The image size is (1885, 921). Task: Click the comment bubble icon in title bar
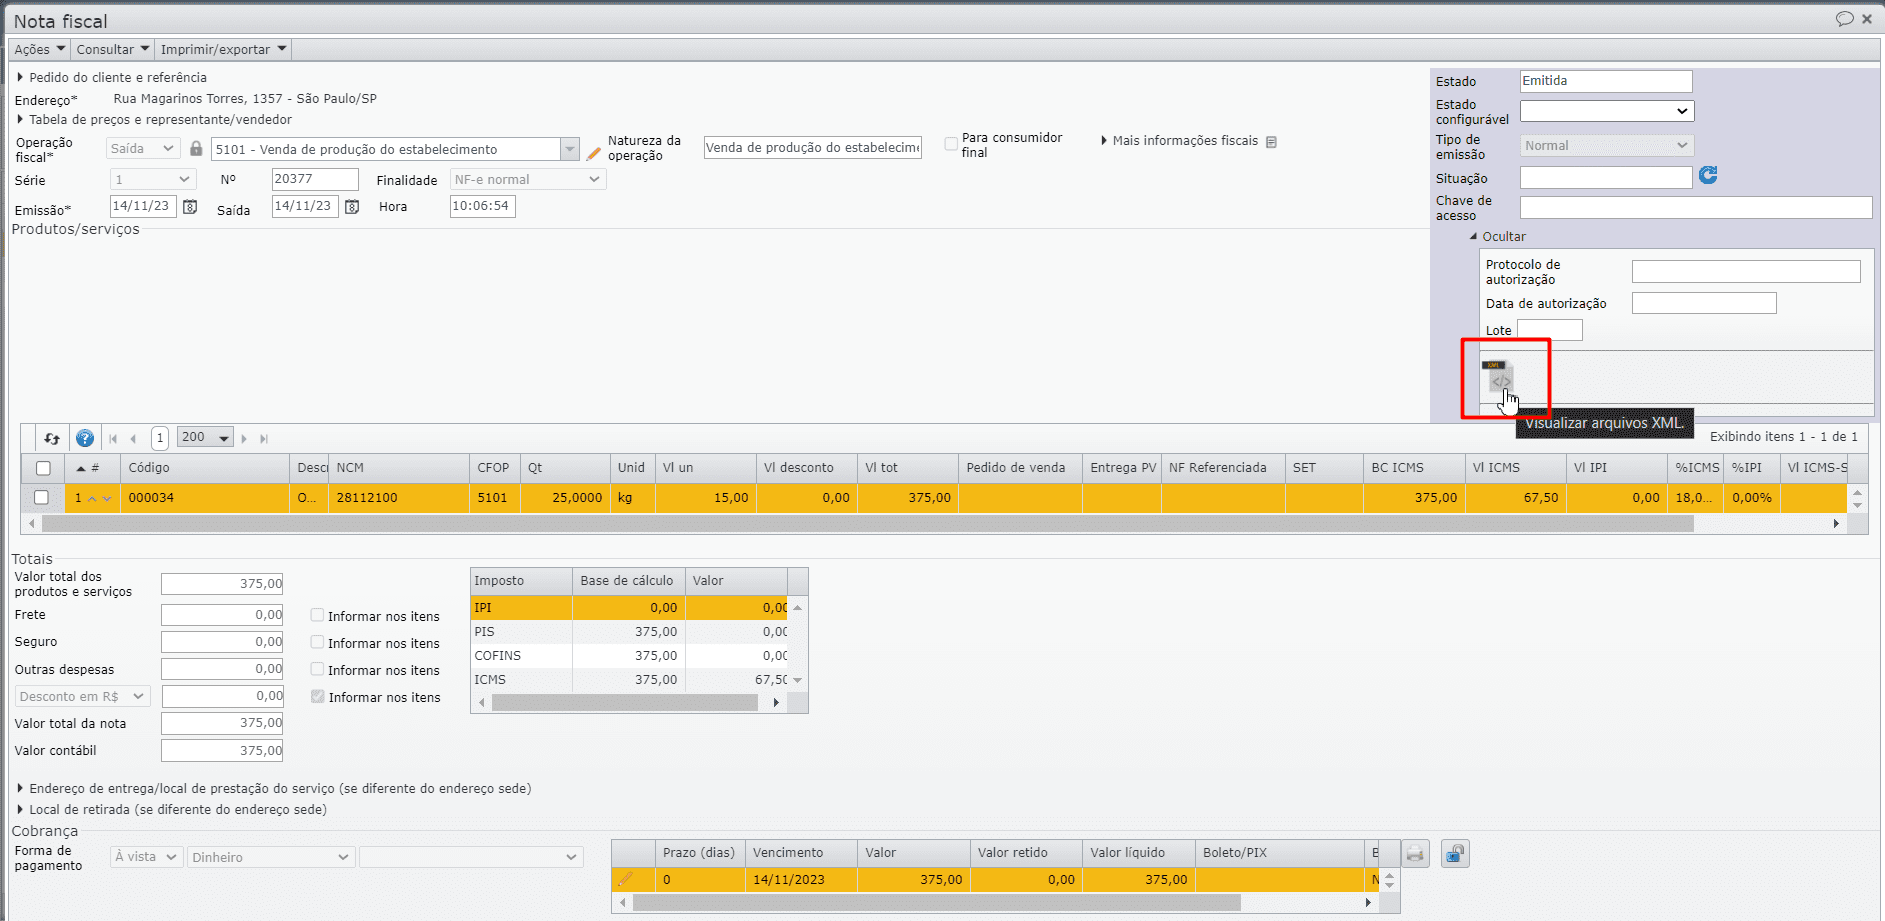coord(1844,19)
